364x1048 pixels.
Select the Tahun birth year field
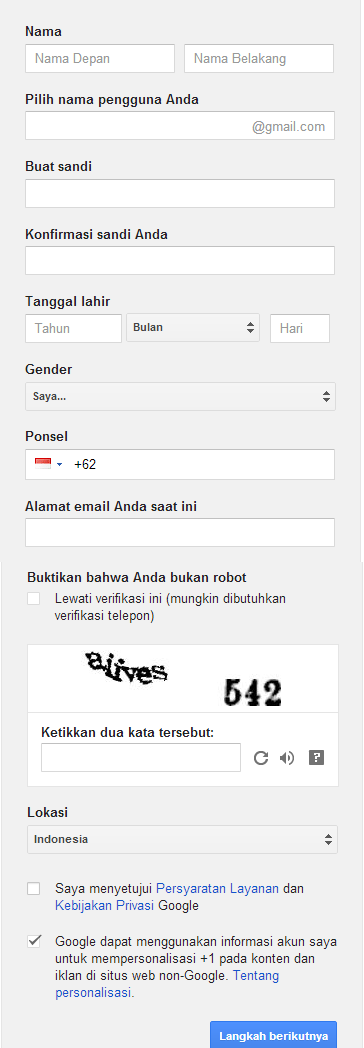(73, 329)
